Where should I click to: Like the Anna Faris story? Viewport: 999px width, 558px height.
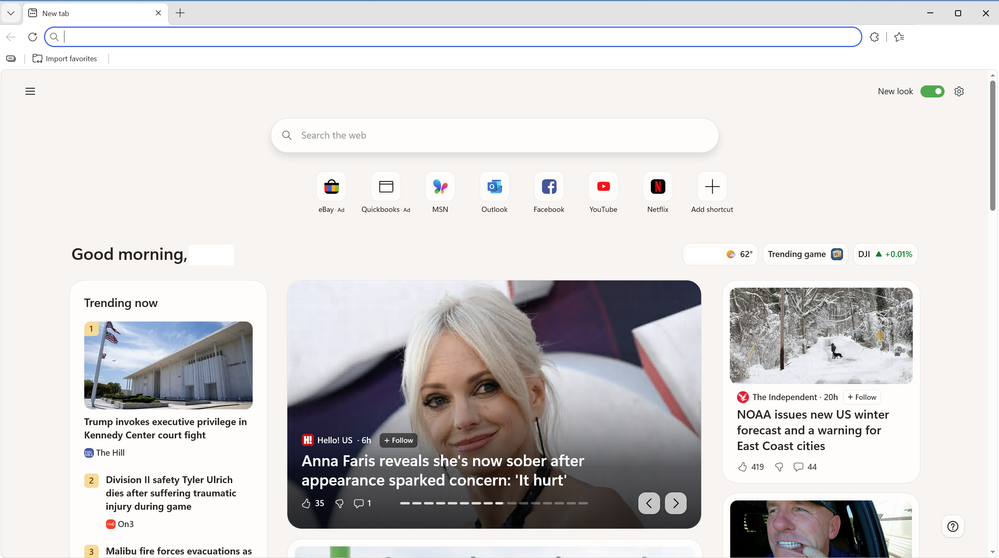click(x=313, y=503)
